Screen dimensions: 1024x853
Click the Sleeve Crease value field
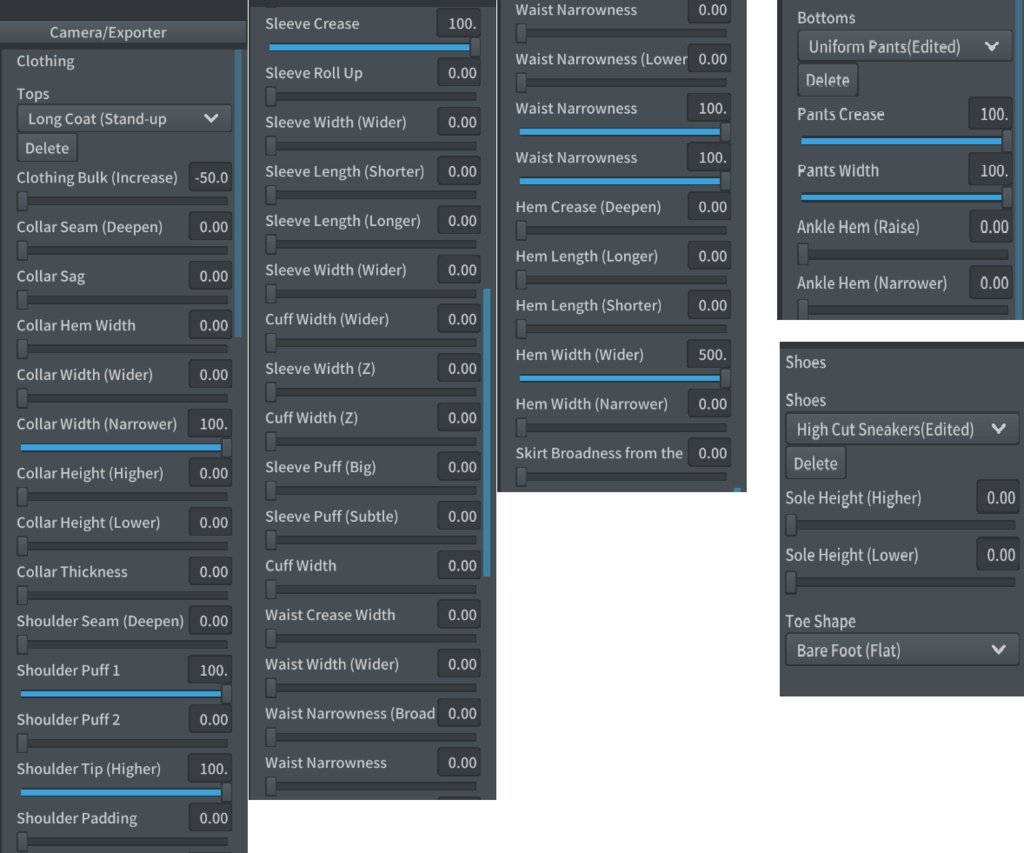(459, 24)
